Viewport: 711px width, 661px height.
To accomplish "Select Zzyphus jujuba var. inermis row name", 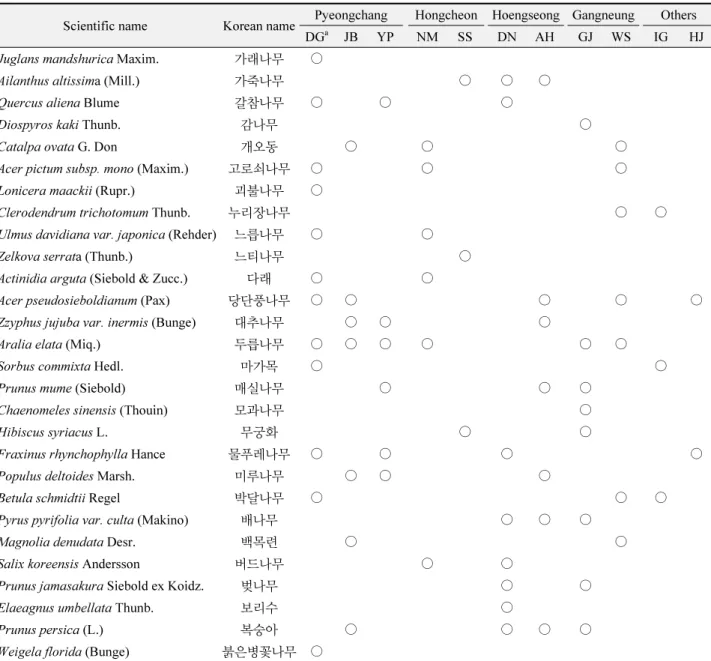I will point(97,322).
